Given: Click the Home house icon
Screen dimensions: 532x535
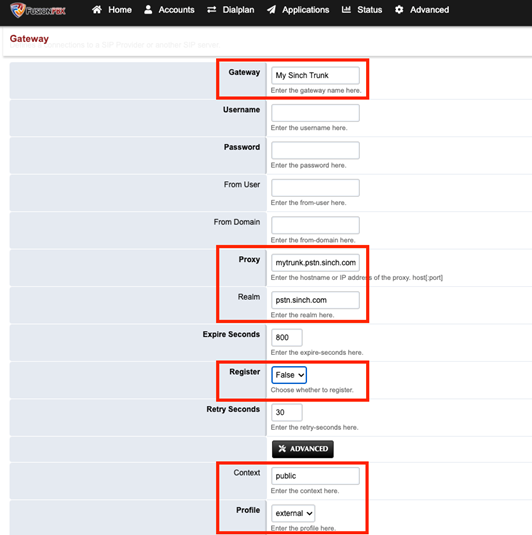Looking at the screenshot, I should point(97,10).
